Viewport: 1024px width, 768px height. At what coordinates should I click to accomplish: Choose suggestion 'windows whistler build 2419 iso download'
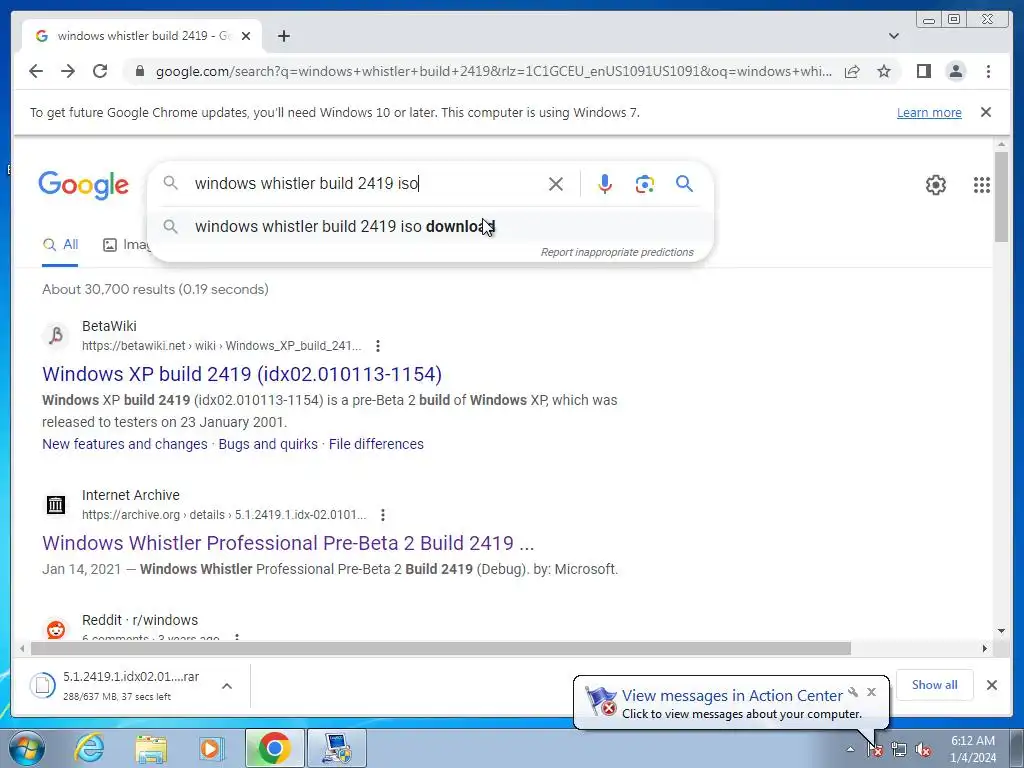tap(430, 227)
